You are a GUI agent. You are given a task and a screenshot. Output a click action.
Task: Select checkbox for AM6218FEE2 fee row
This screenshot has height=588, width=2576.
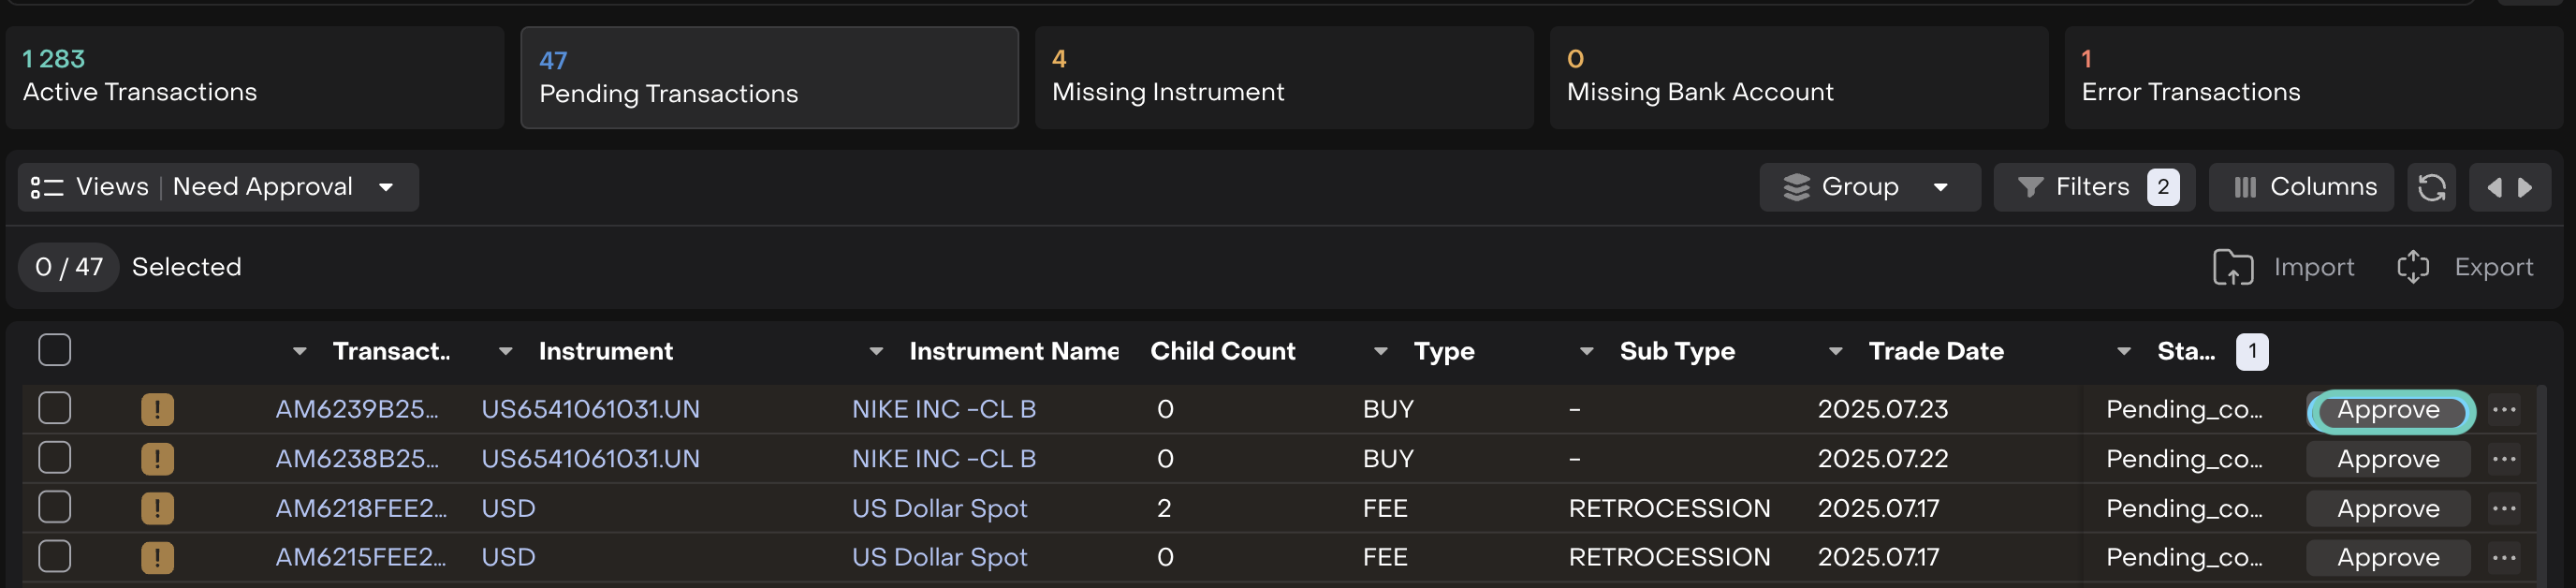55,507
